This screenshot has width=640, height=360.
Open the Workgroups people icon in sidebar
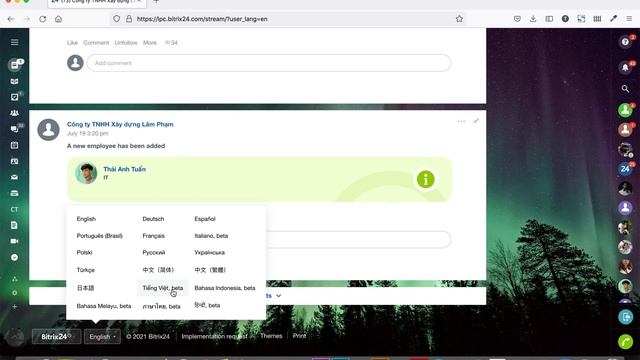(x=15, y=113)
